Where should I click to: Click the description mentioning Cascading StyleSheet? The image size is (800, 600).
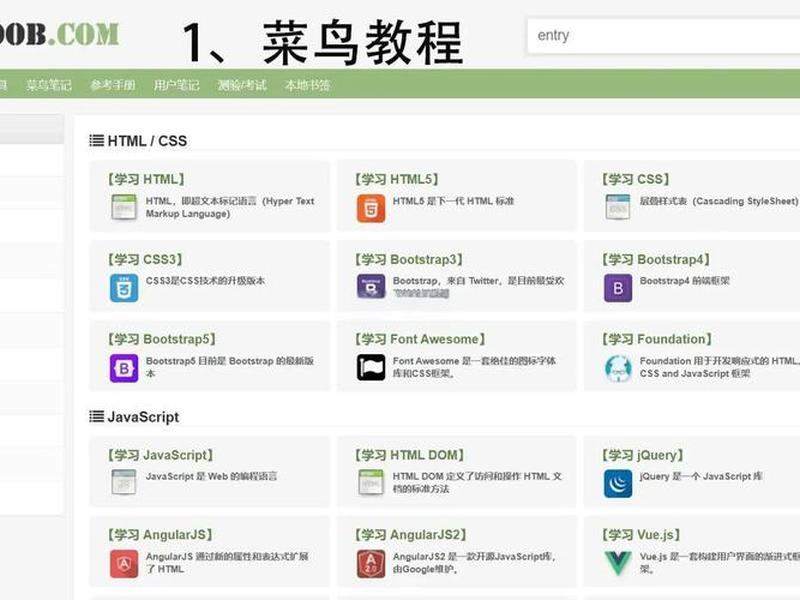(719, 201)
